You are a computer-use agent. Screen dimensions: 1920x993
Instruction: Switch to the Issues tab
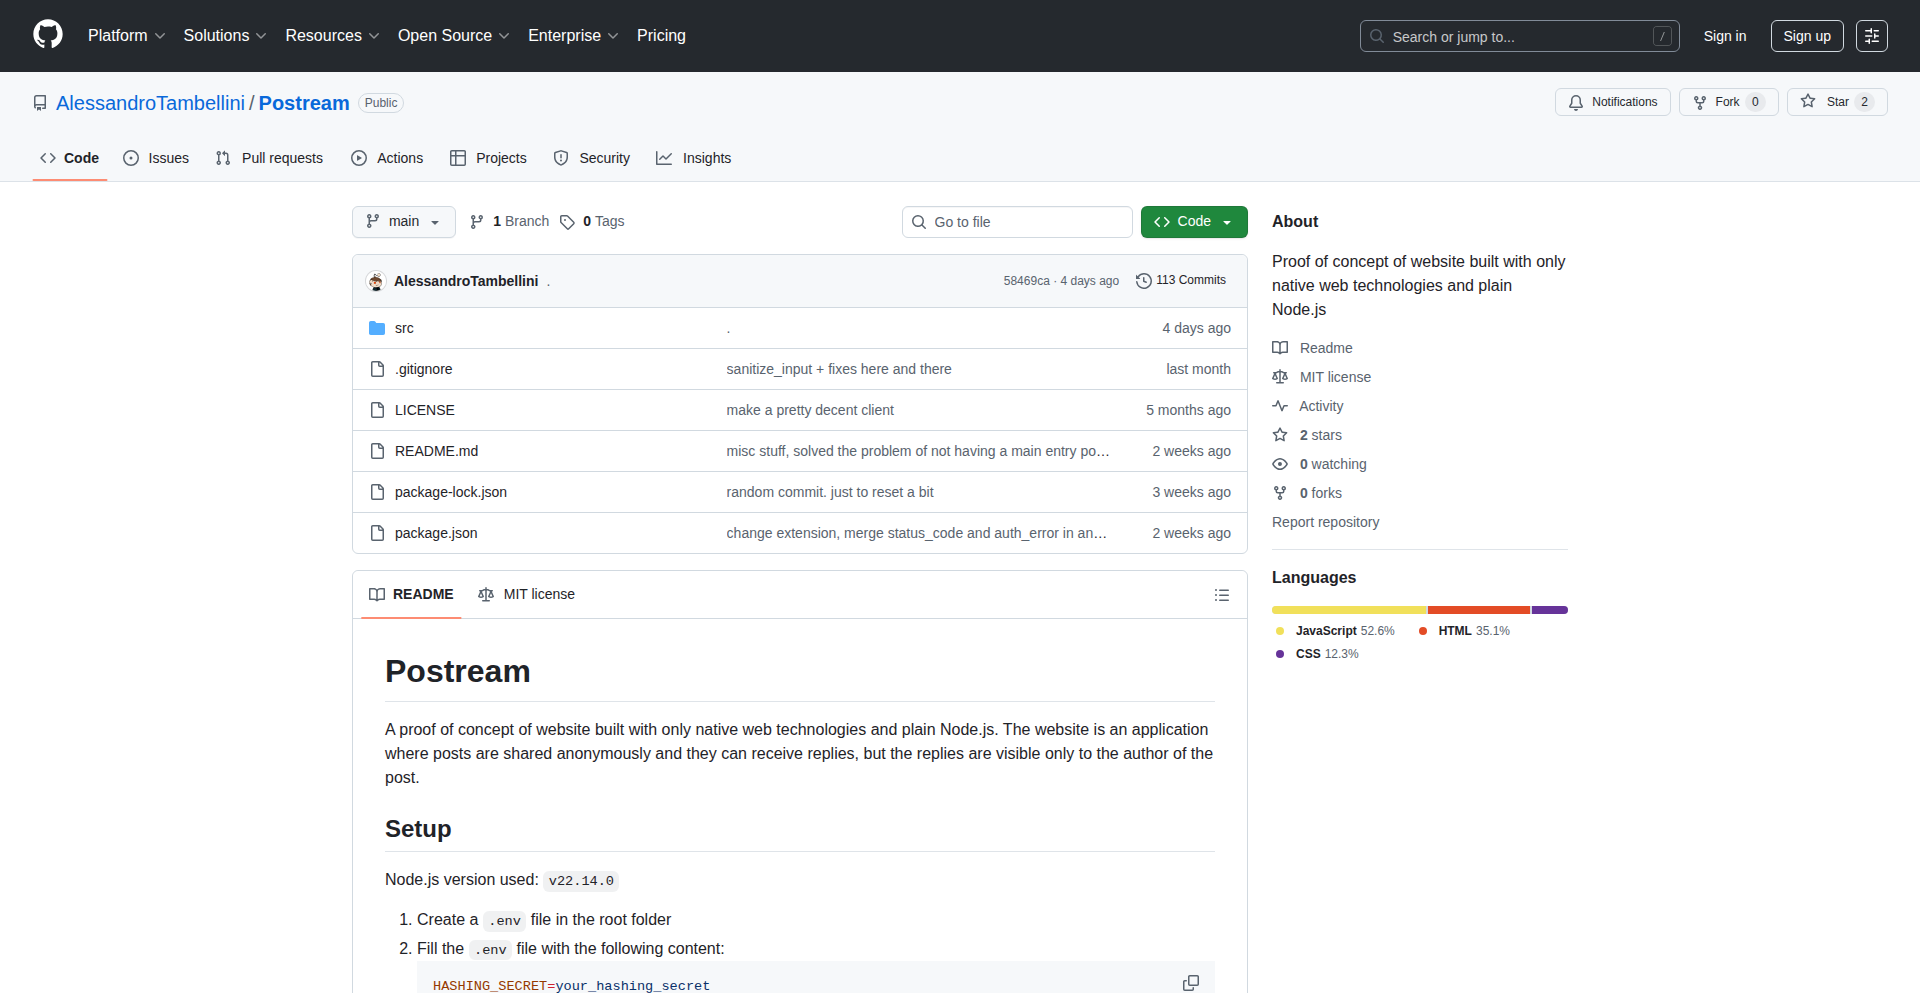click(156, 158)
